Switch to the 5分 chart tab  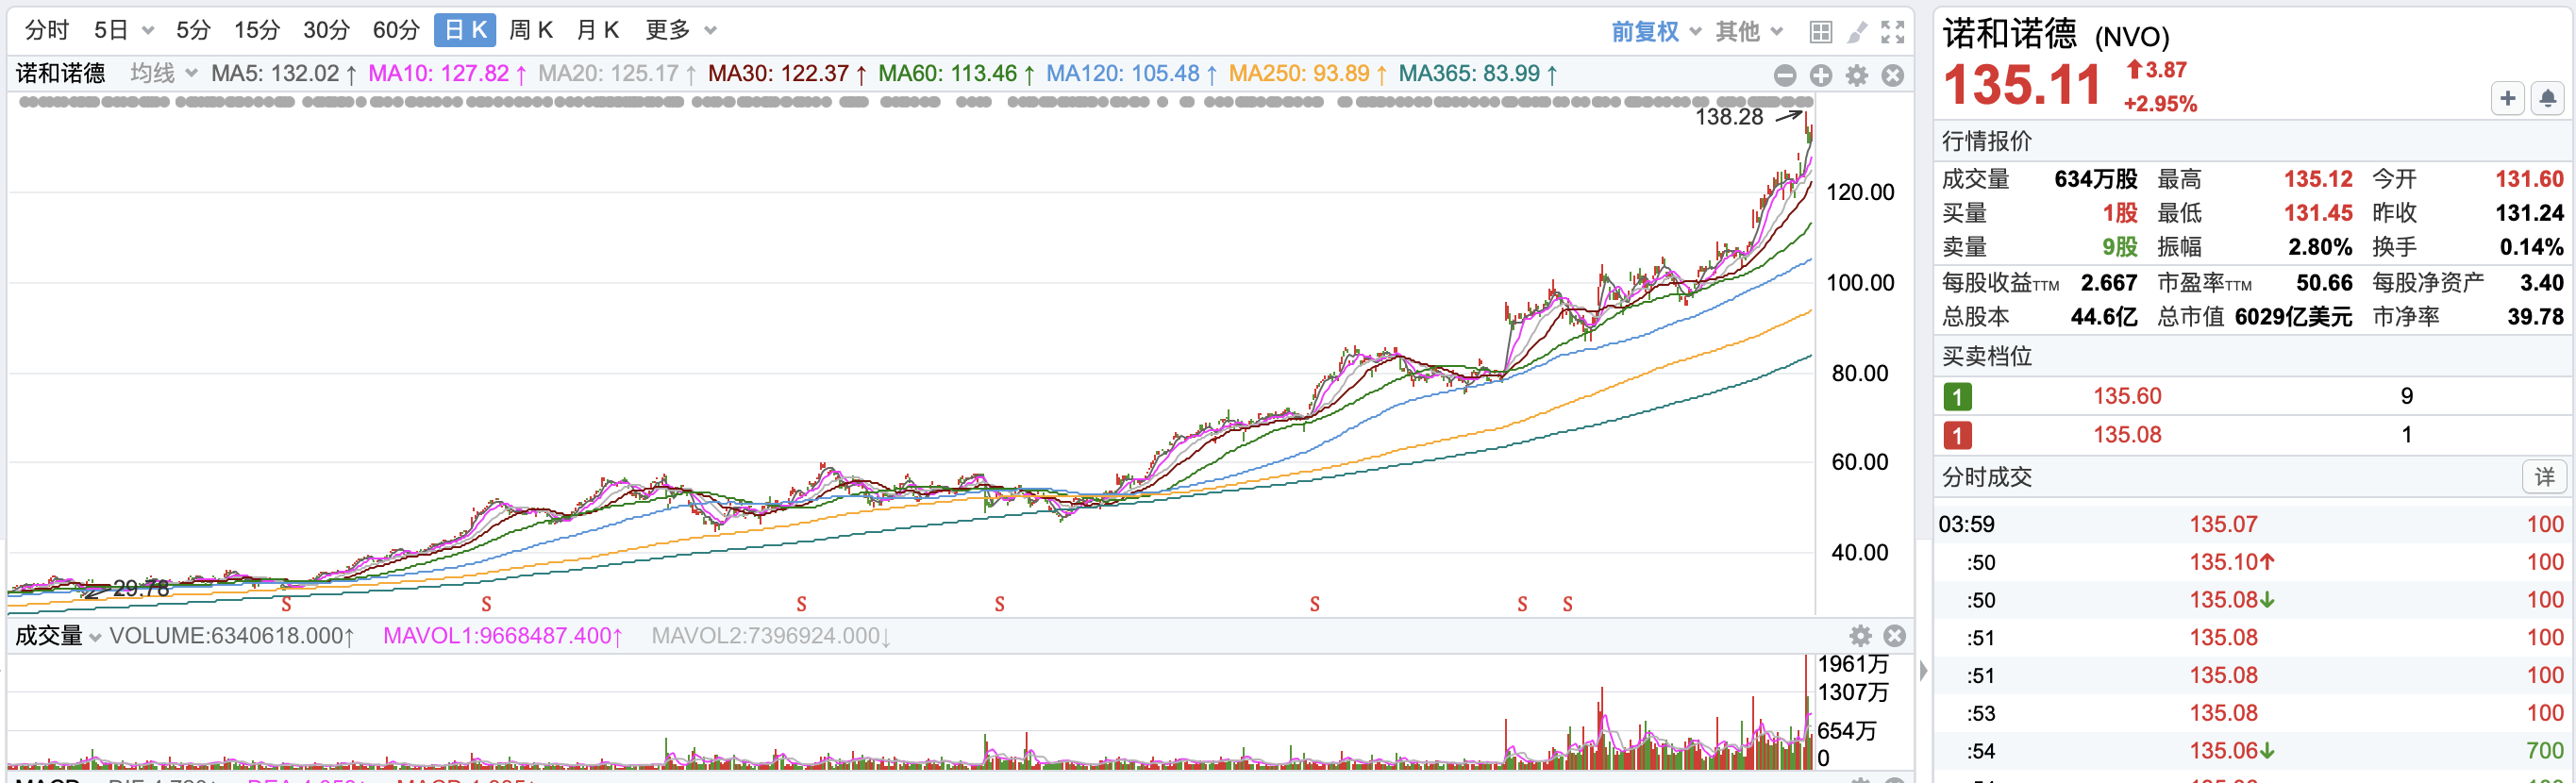pos(193,30)
